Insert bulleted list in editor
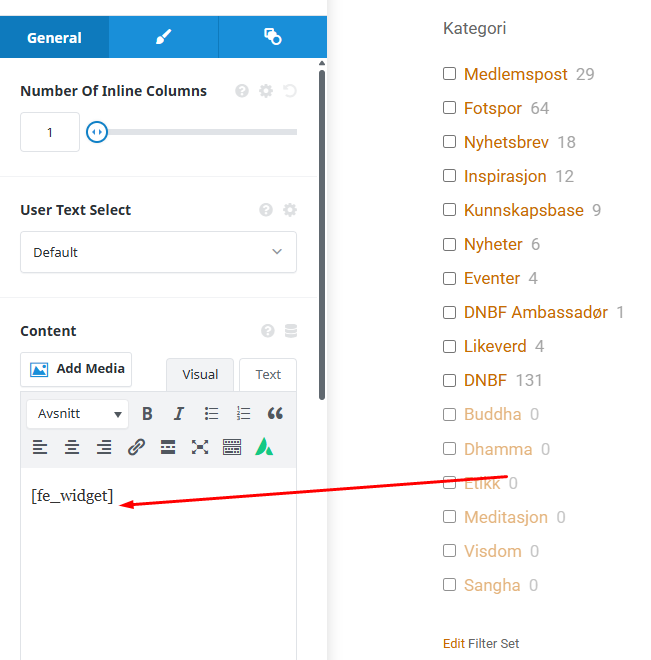The width and height of the screenshot is (651, 660). tap(211, 414)
